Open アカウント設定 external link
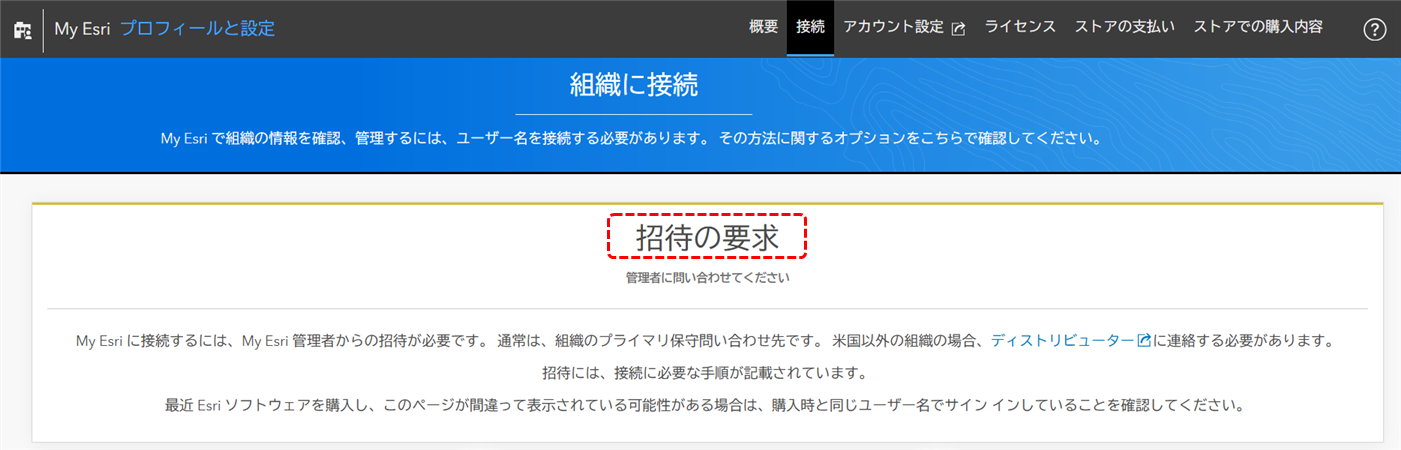 (x=904, y=27)
